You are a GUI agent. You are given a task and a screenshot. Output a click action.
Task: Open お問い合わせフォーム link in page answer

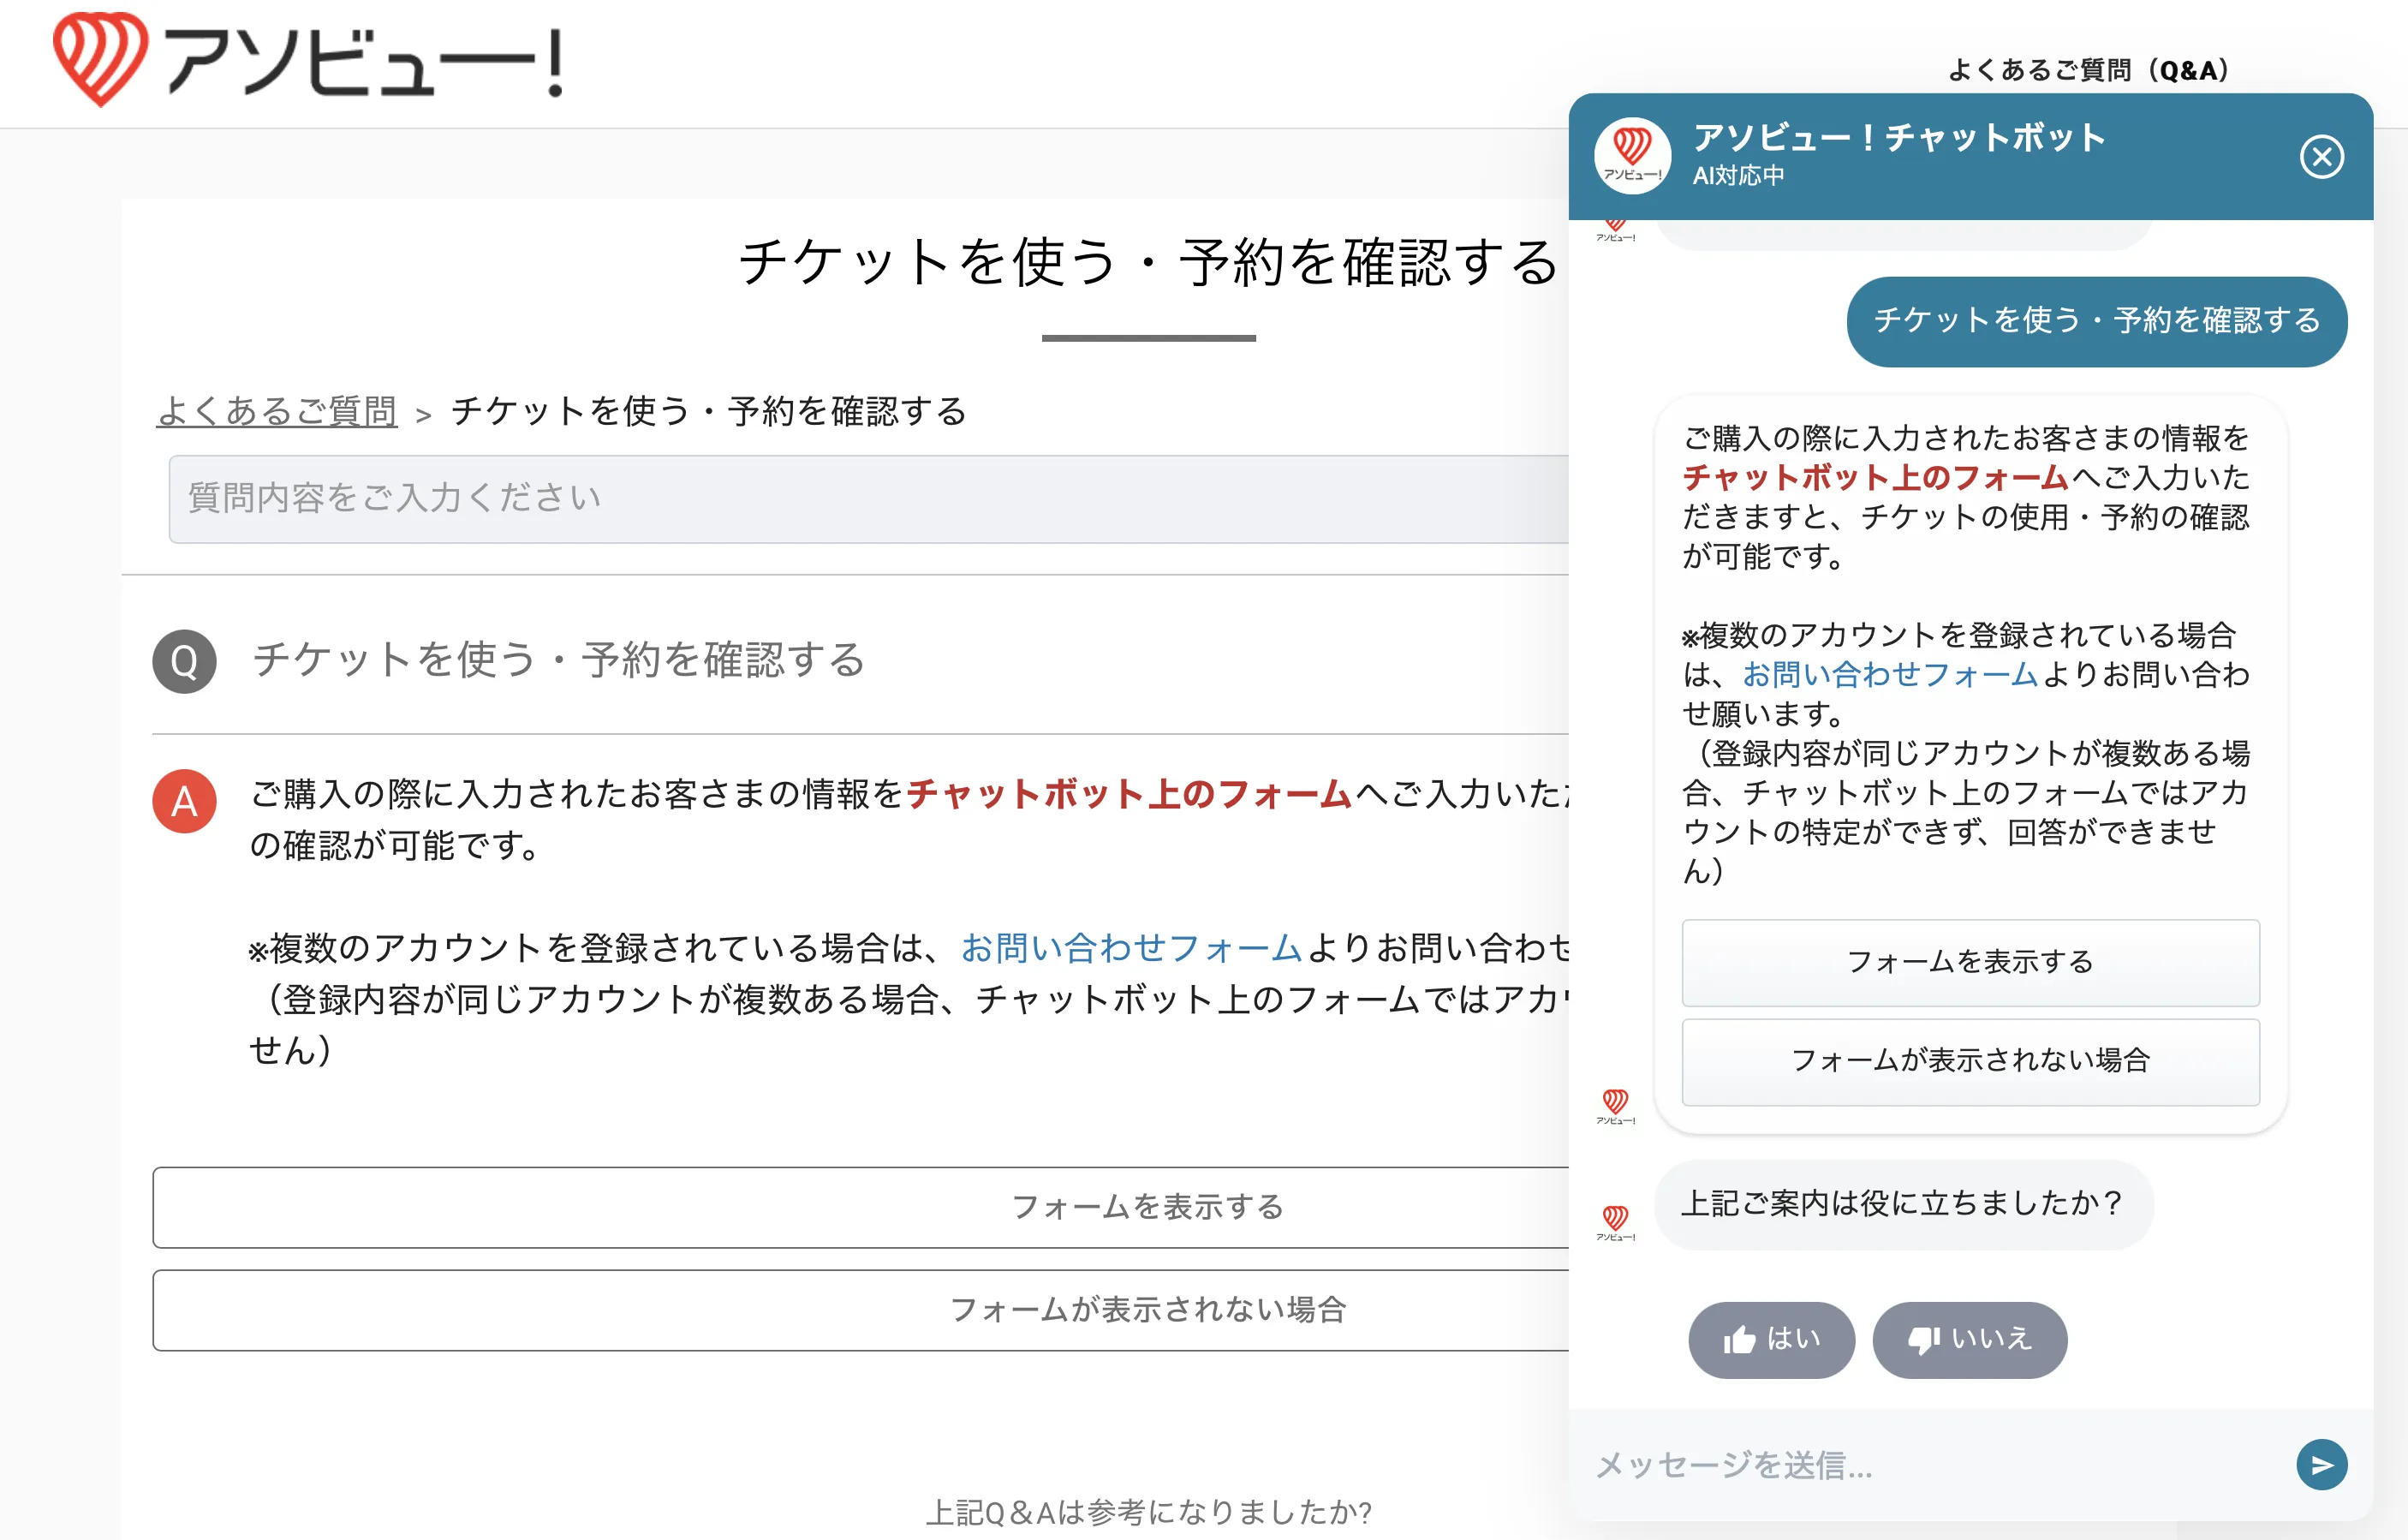pos(1131,948)
